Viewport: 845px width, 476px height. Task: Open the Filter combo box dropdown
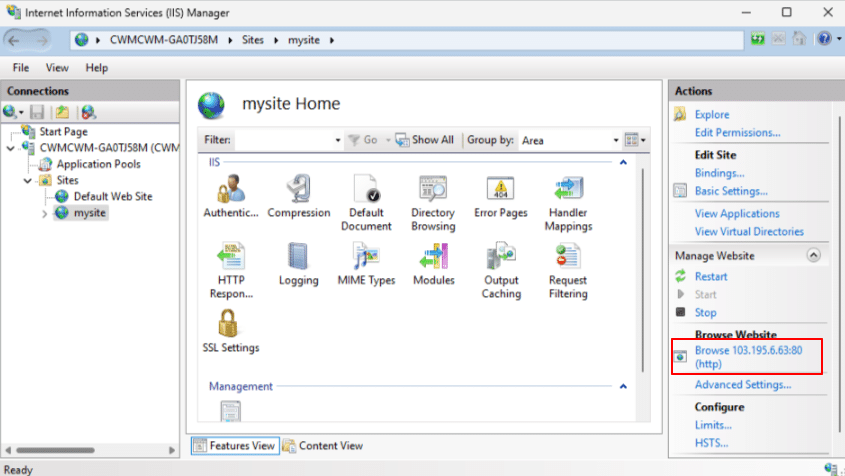tap(337, 140)
